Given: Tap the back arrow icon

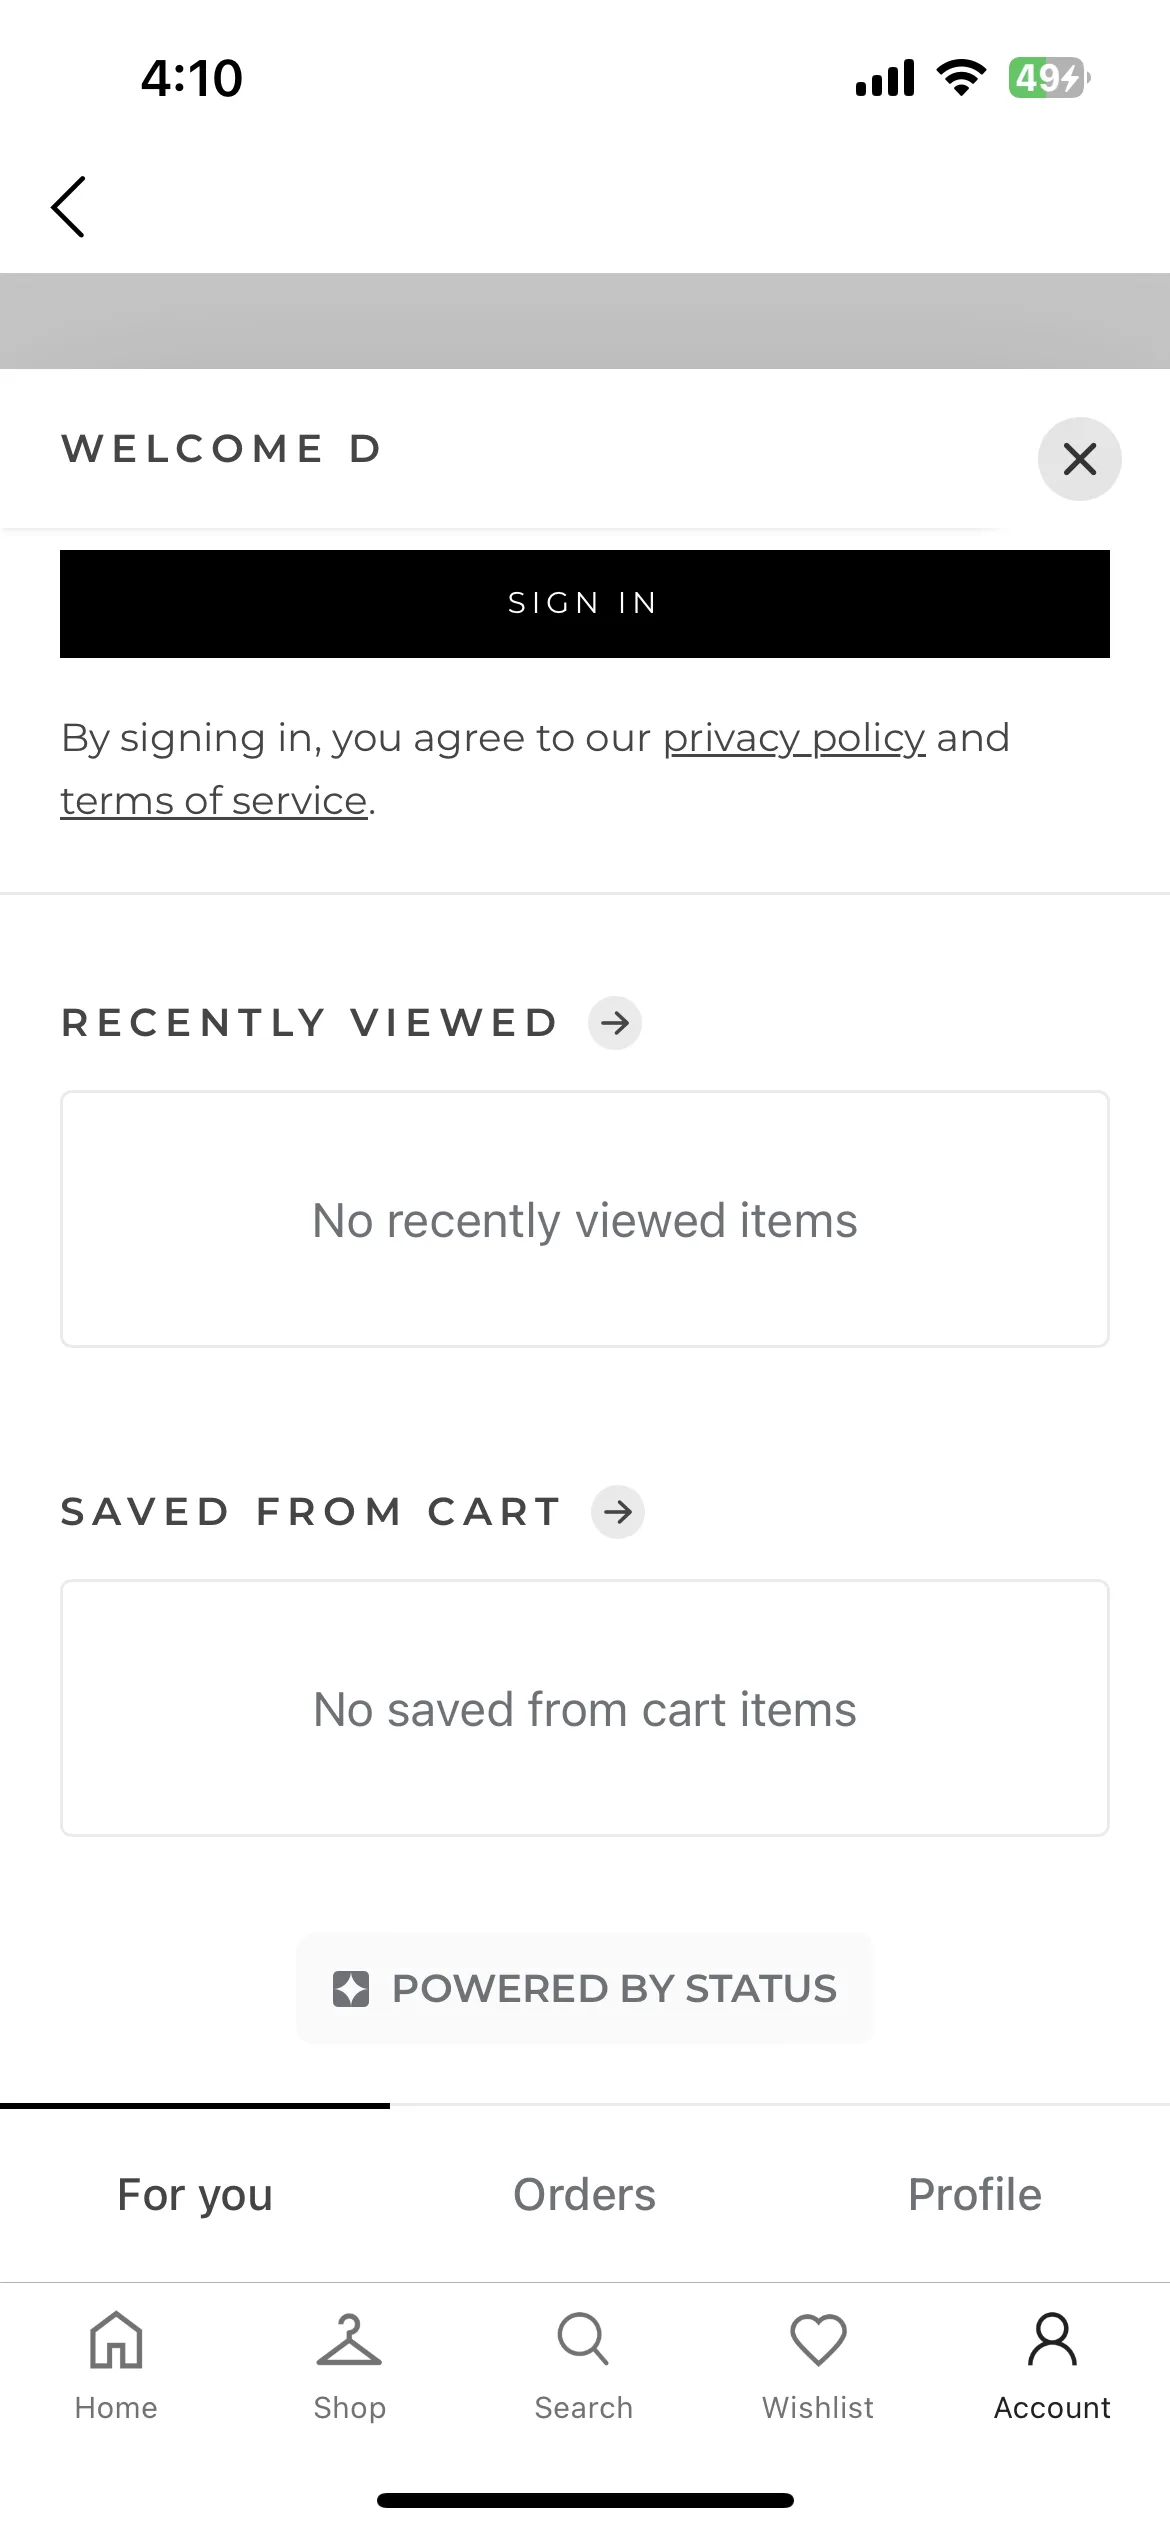Looking at the screenshot, I should tap(68, 207).
